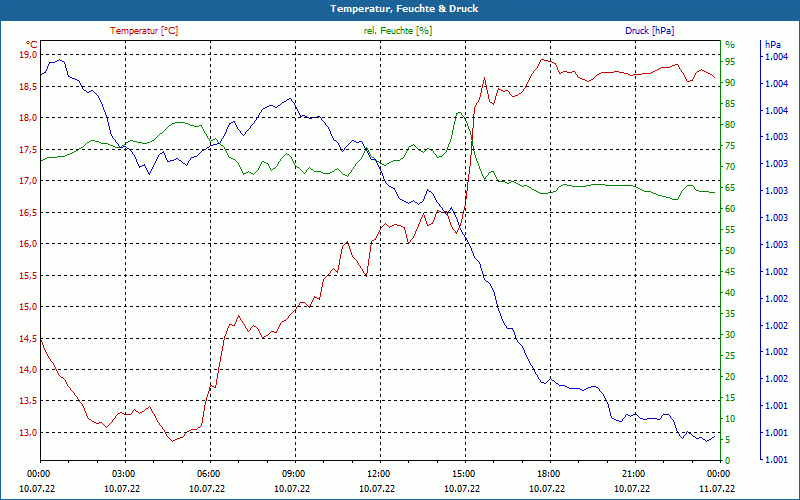The height and width of the screenshot is (500, 800).
Task: Click the "19,0" temperature axis value
Action: (x=28, y=55)
